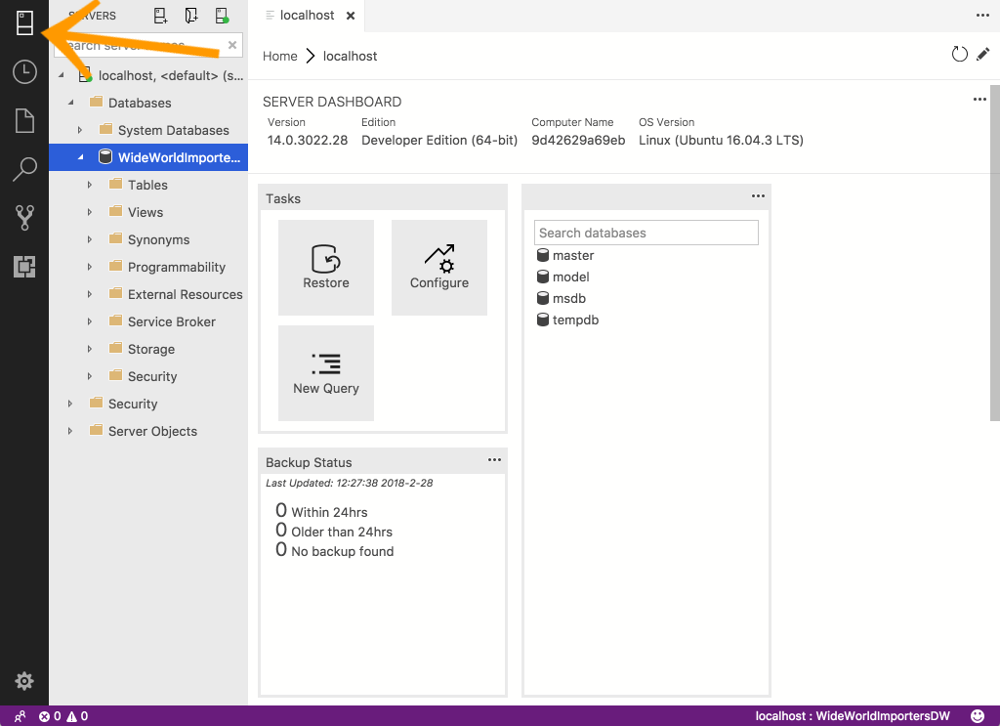Open Server Dashboard more options ellipsis

coord(980,99)
